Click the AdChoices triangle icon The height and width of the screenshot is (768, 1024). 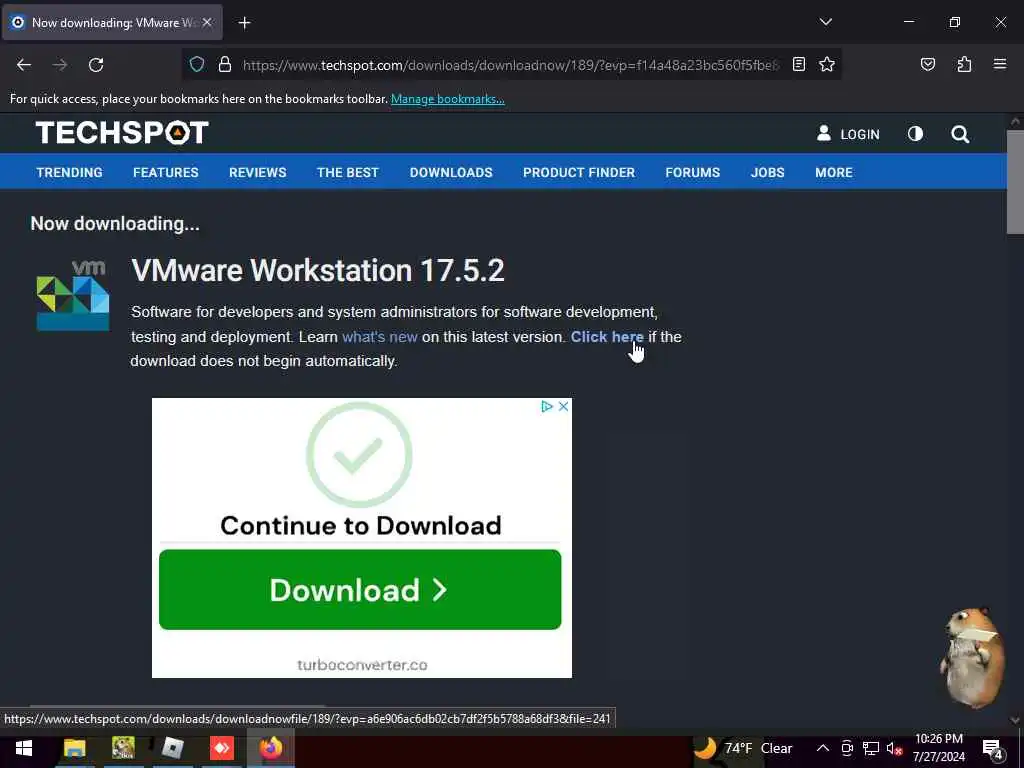(x=547, y=406)
